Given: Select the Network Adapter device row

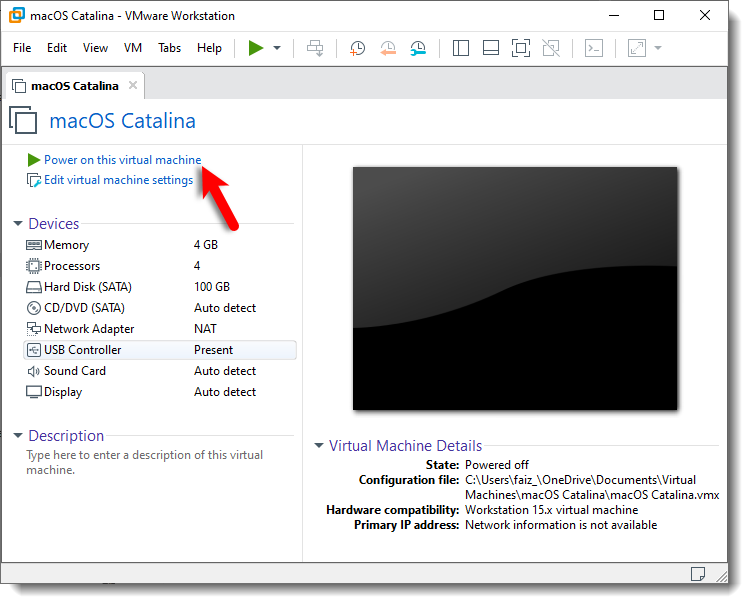Looking at the screenshot, I should (x=160, y=329).
